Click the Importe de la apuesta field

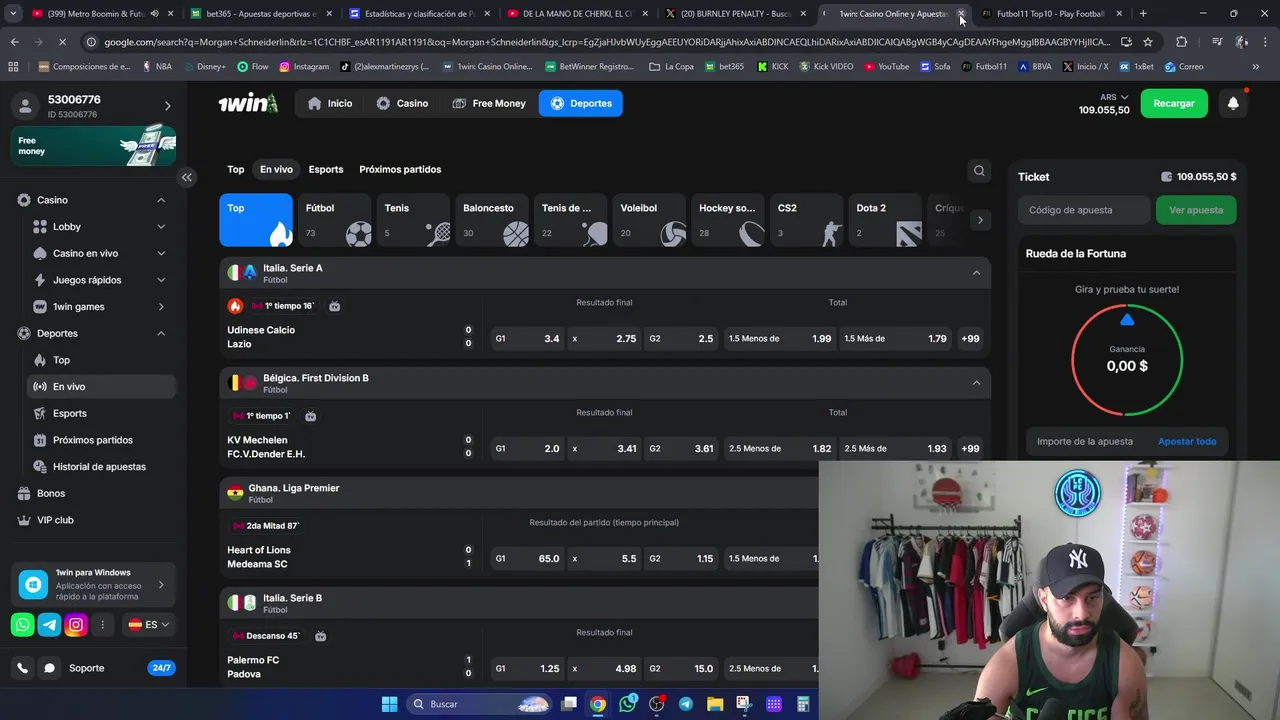(1085, 441)
